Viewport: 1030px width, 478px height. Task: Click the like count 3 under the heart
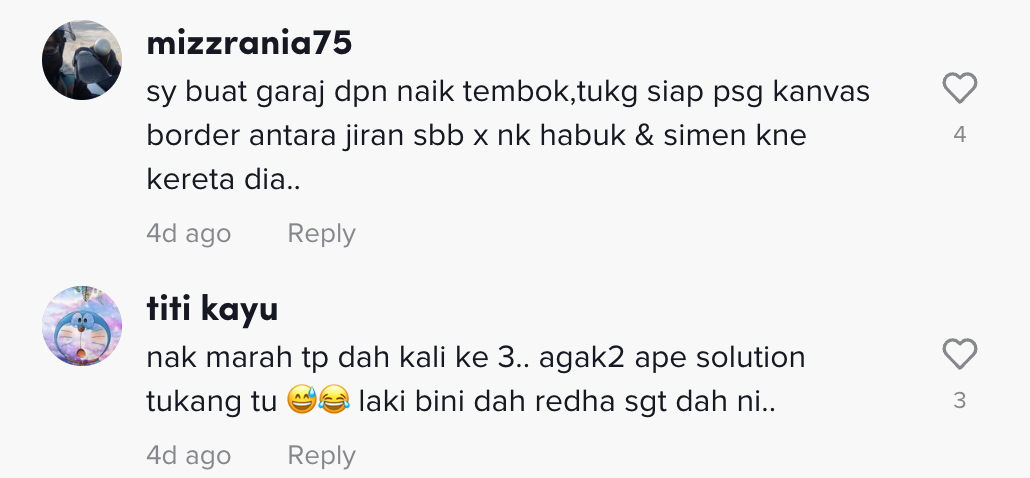tap(960, 401)
